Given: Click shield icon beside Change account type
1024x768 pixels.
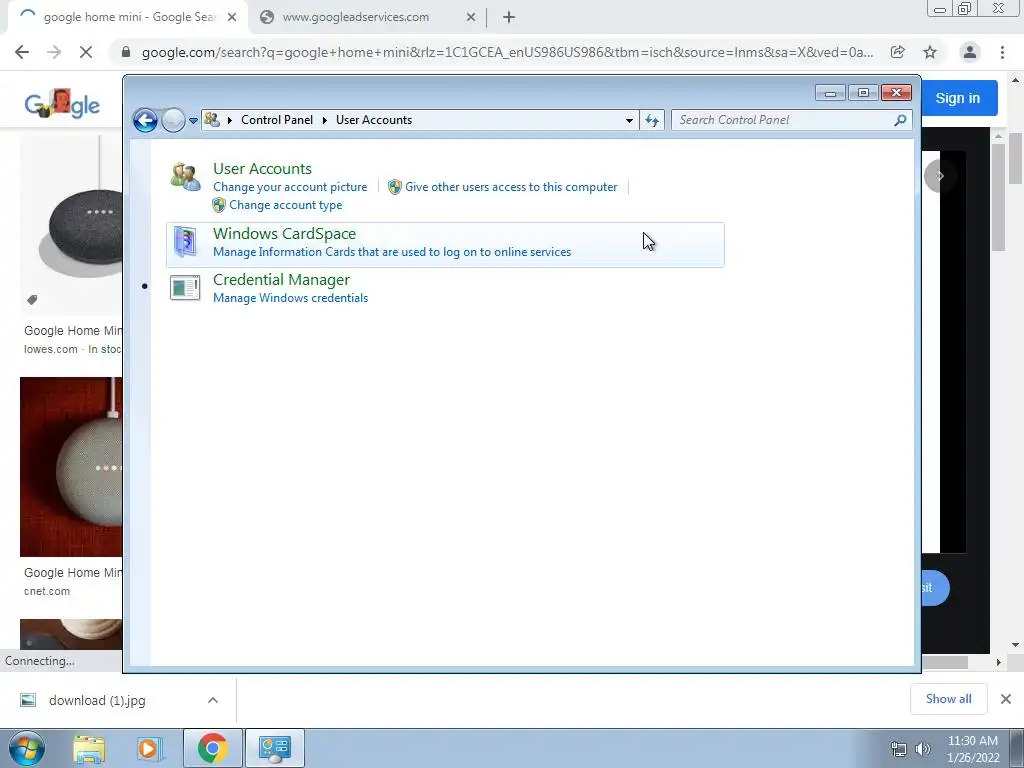Looking at the screenshot, I should coord(219,205).
